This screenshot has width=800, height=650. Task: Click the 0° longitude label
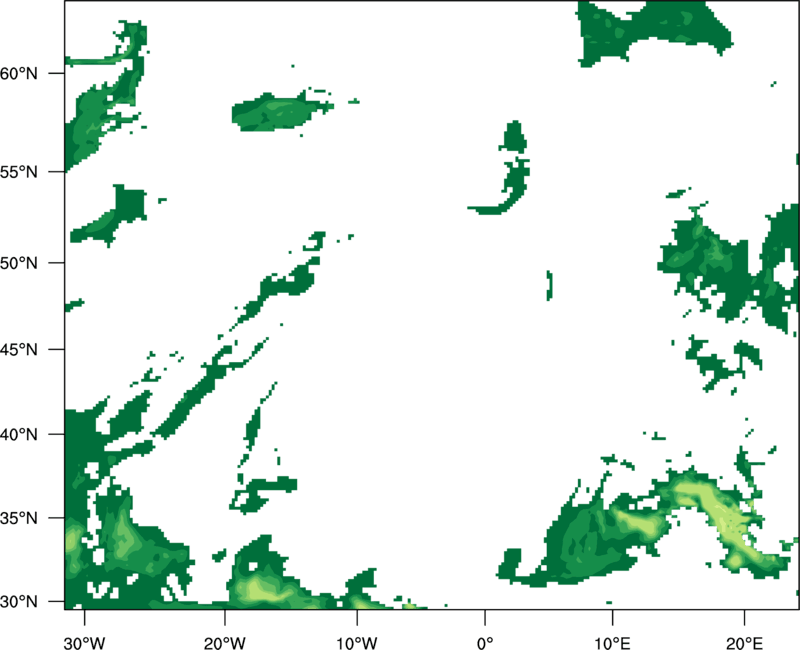pos(485,643)
